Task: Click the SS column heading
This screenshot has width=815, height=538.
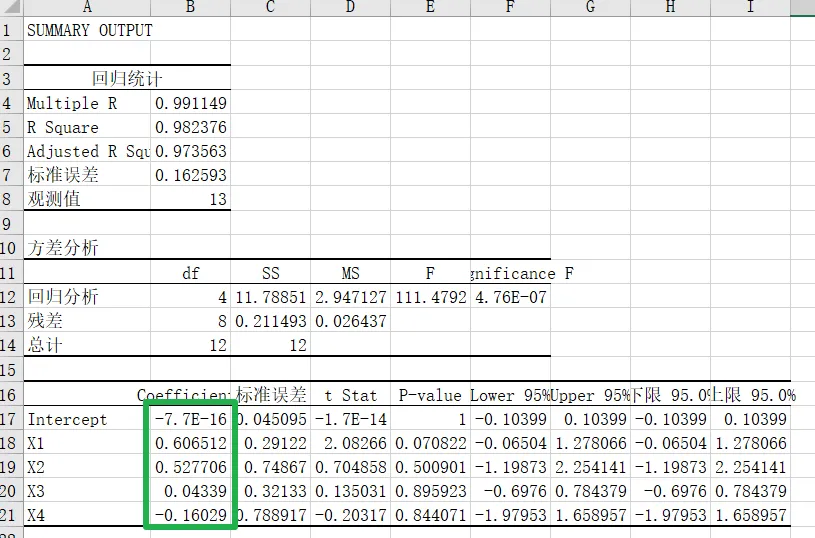Action: coord(270,272)
